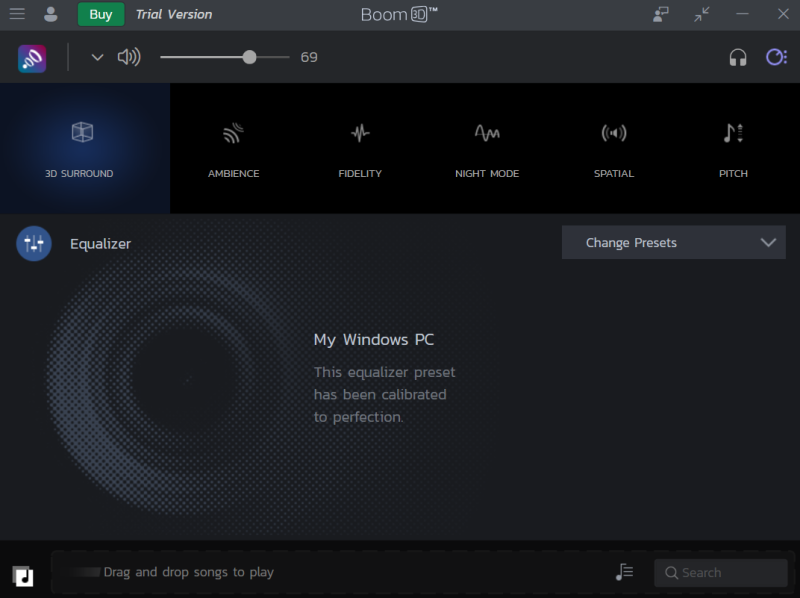Click the Change Presets chevron arrow
Viewport: 800px width, 598px height.
click(768, 242)
